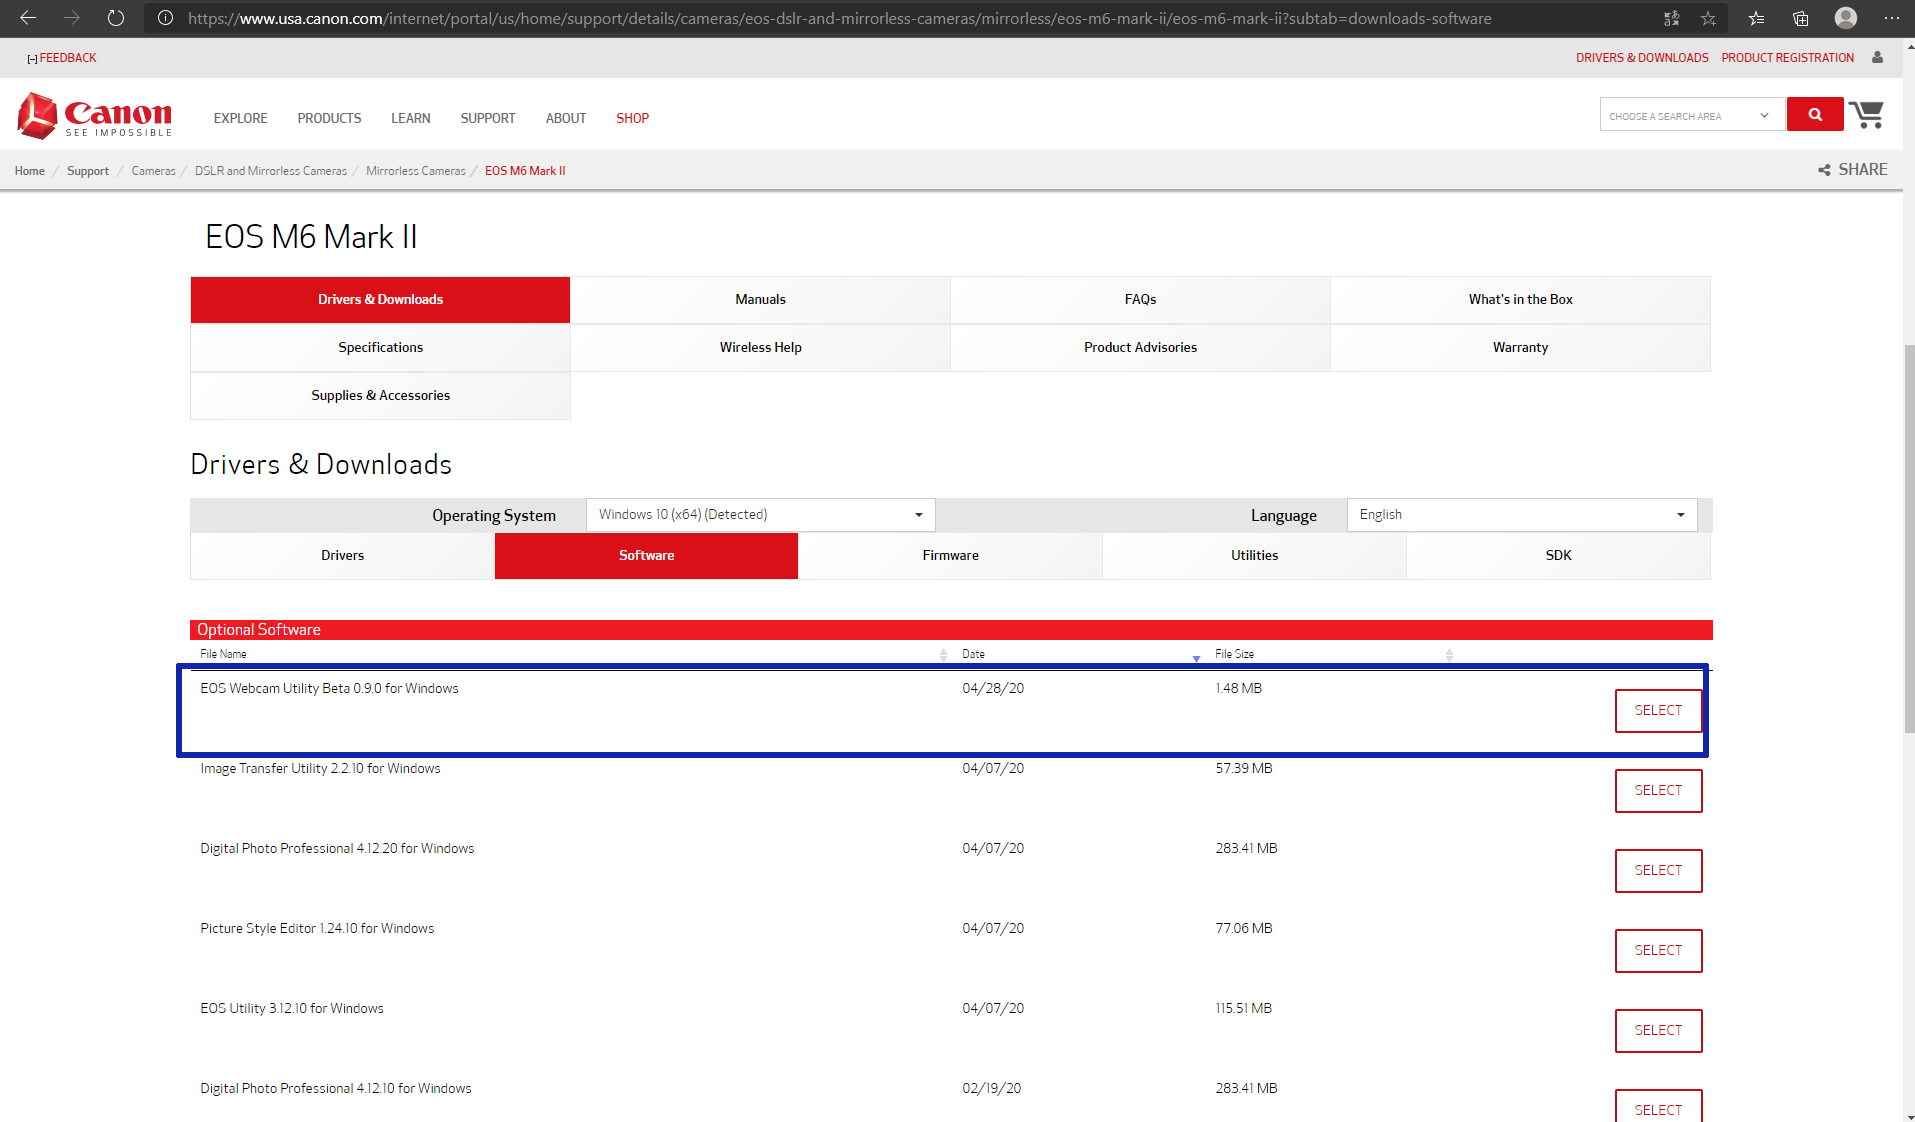Open the Manuals tab
Image resolution: width=1915 pixels, height=1122 pixels.
760,300
